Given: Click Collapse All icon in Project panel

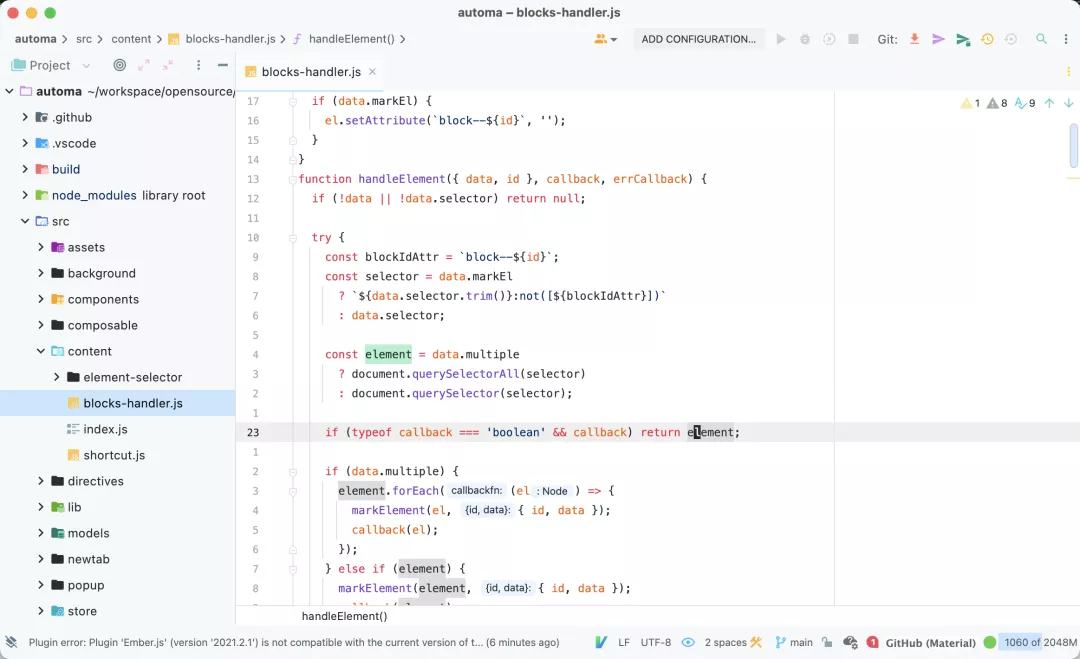Looking at the screenshot, I should (x=168, y=65).
